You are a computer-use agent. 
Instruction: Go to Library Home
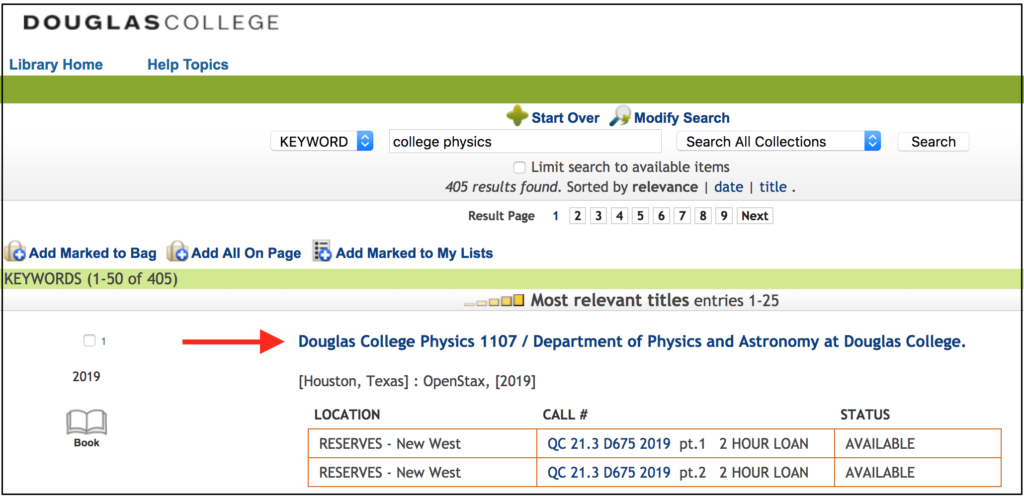click(x=56, y=65)
